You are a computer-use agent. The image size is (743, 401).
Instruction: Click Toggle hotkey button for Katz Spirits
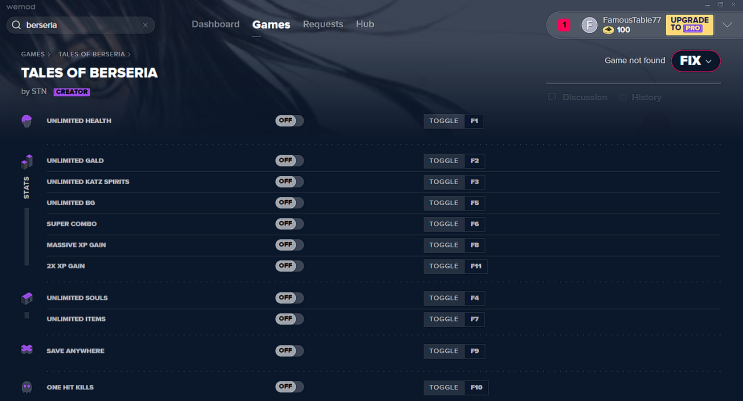(444, 182)
